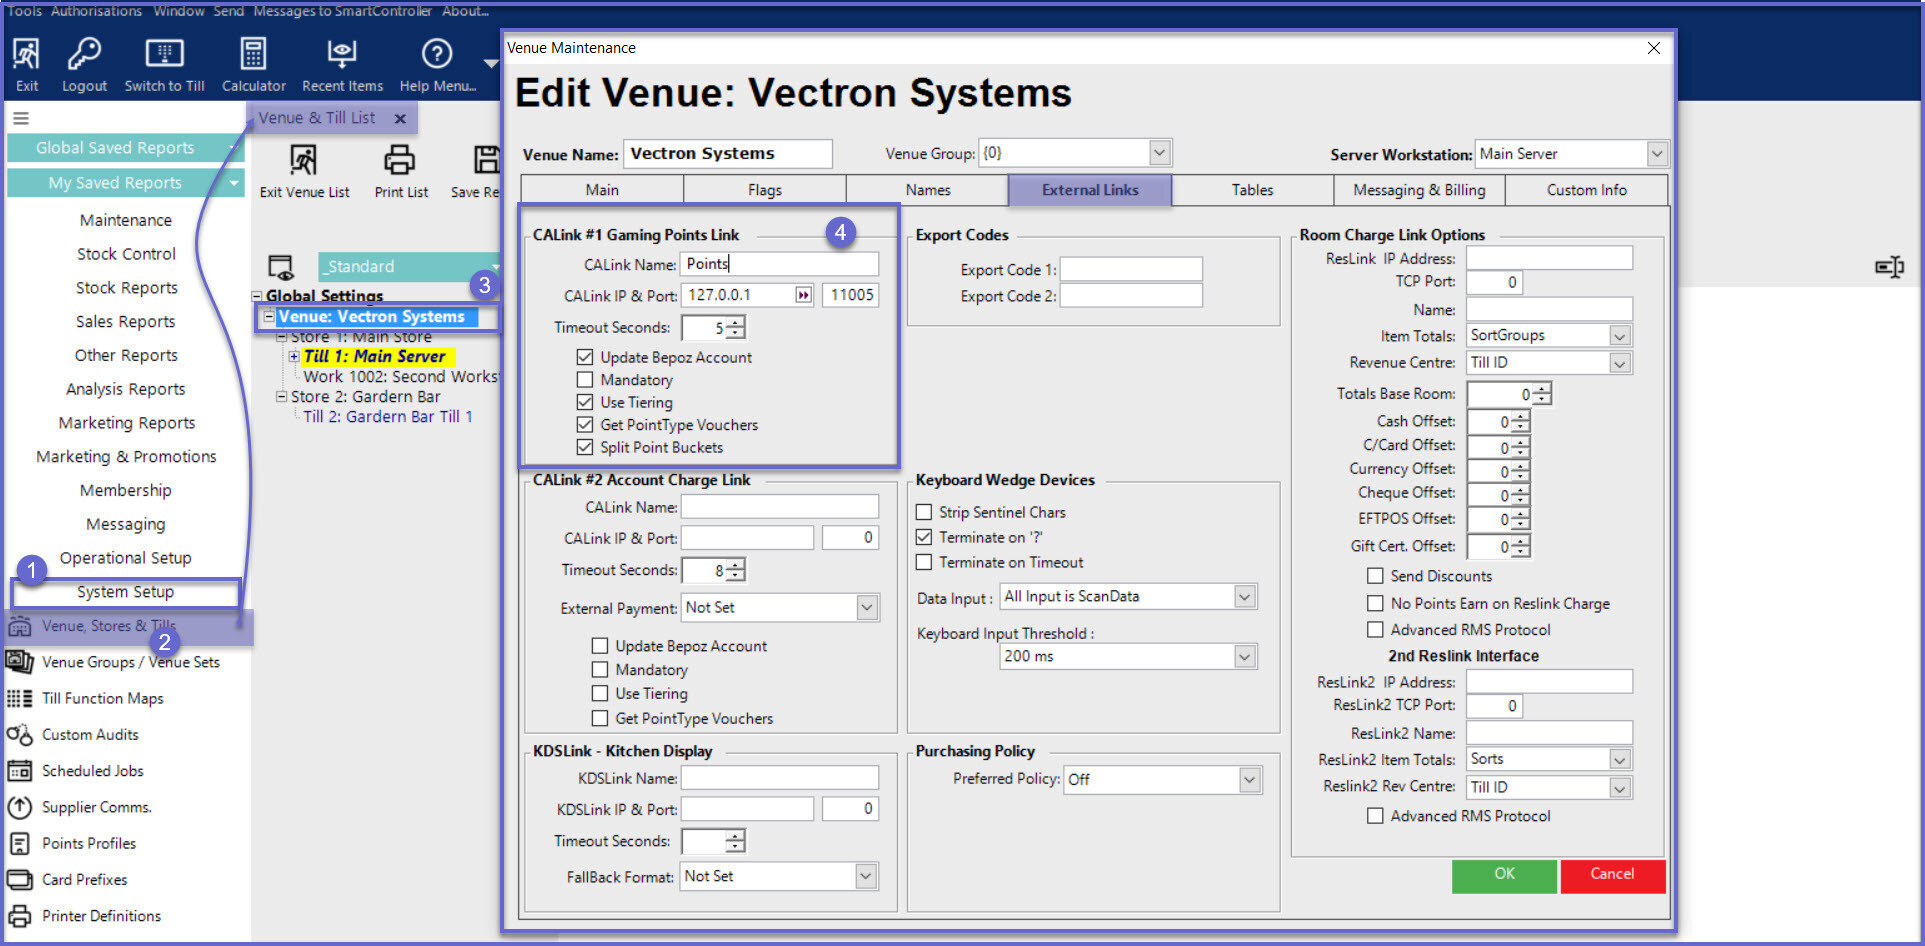Open Points Profiles
The image size is (1925, 946).
(88, 843)
